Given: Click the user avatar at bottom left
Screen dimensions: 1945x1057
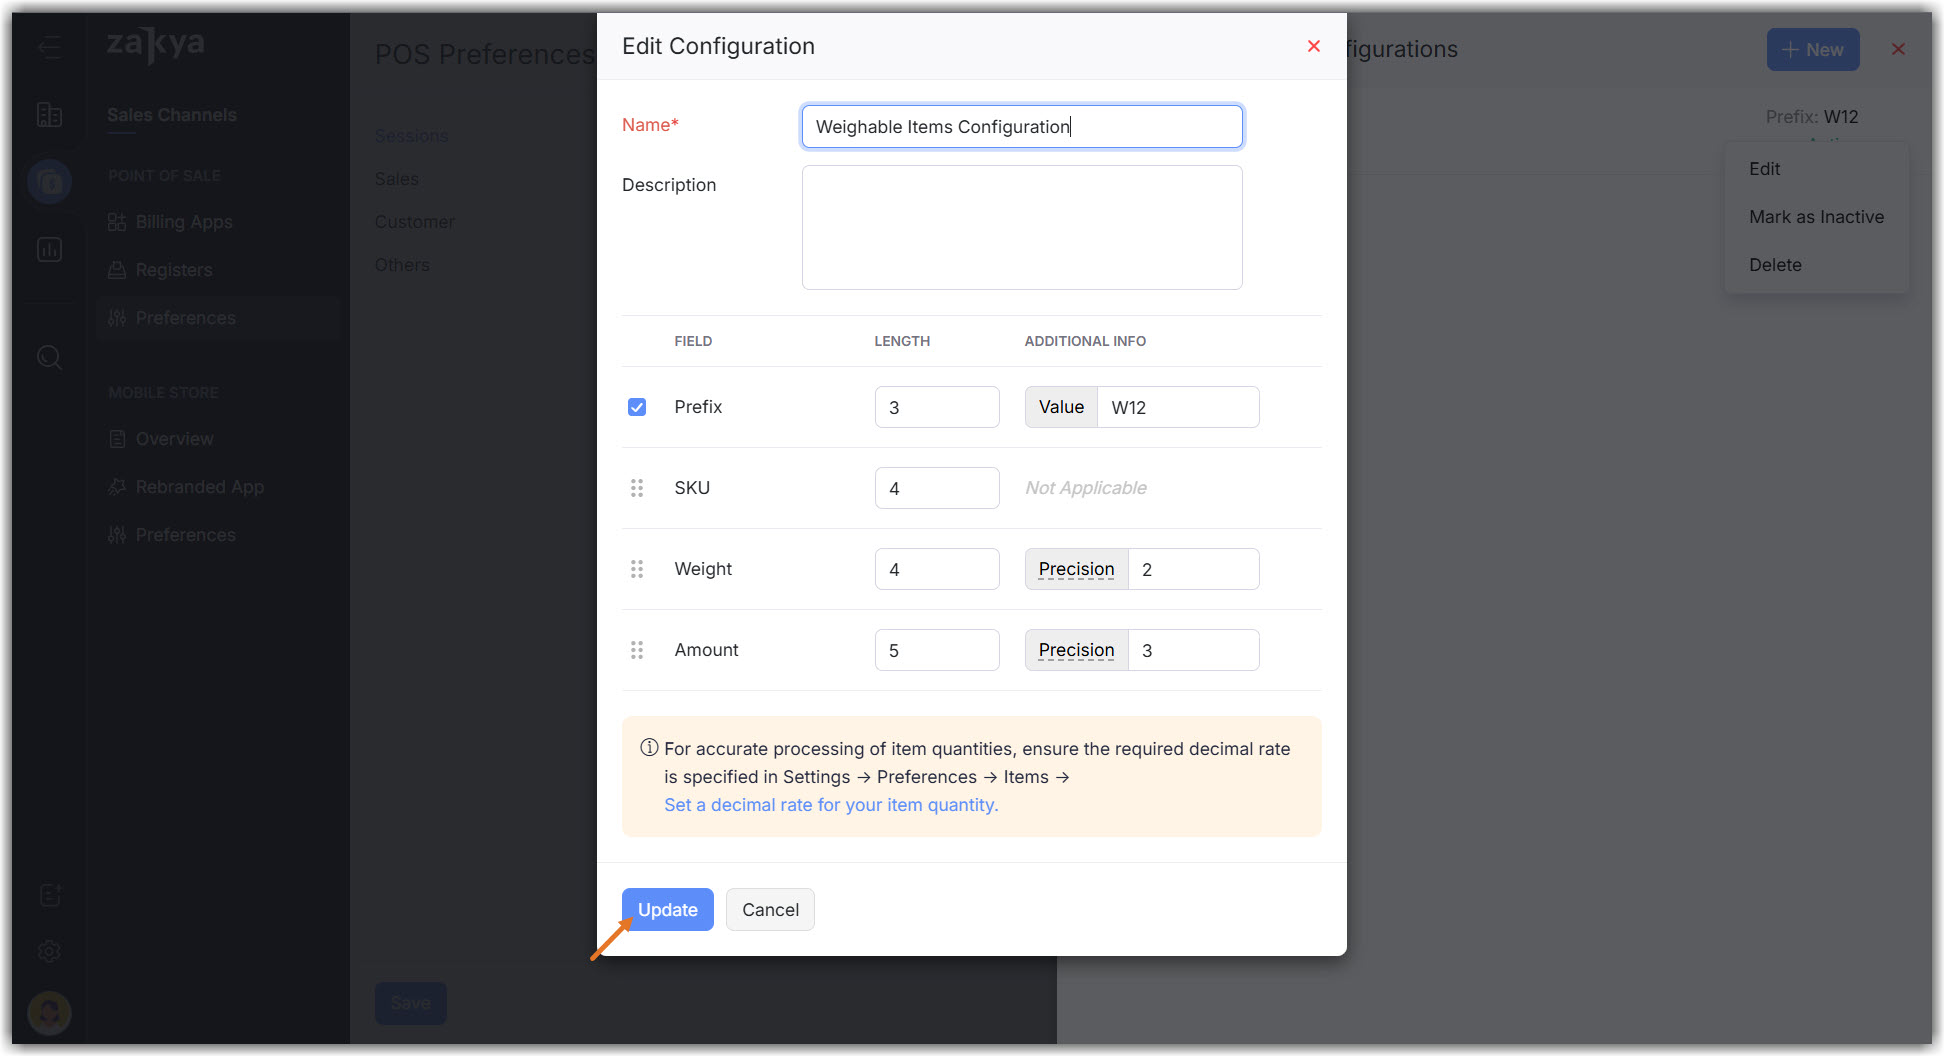Looking at the screenshot, I should [49, 1012].
